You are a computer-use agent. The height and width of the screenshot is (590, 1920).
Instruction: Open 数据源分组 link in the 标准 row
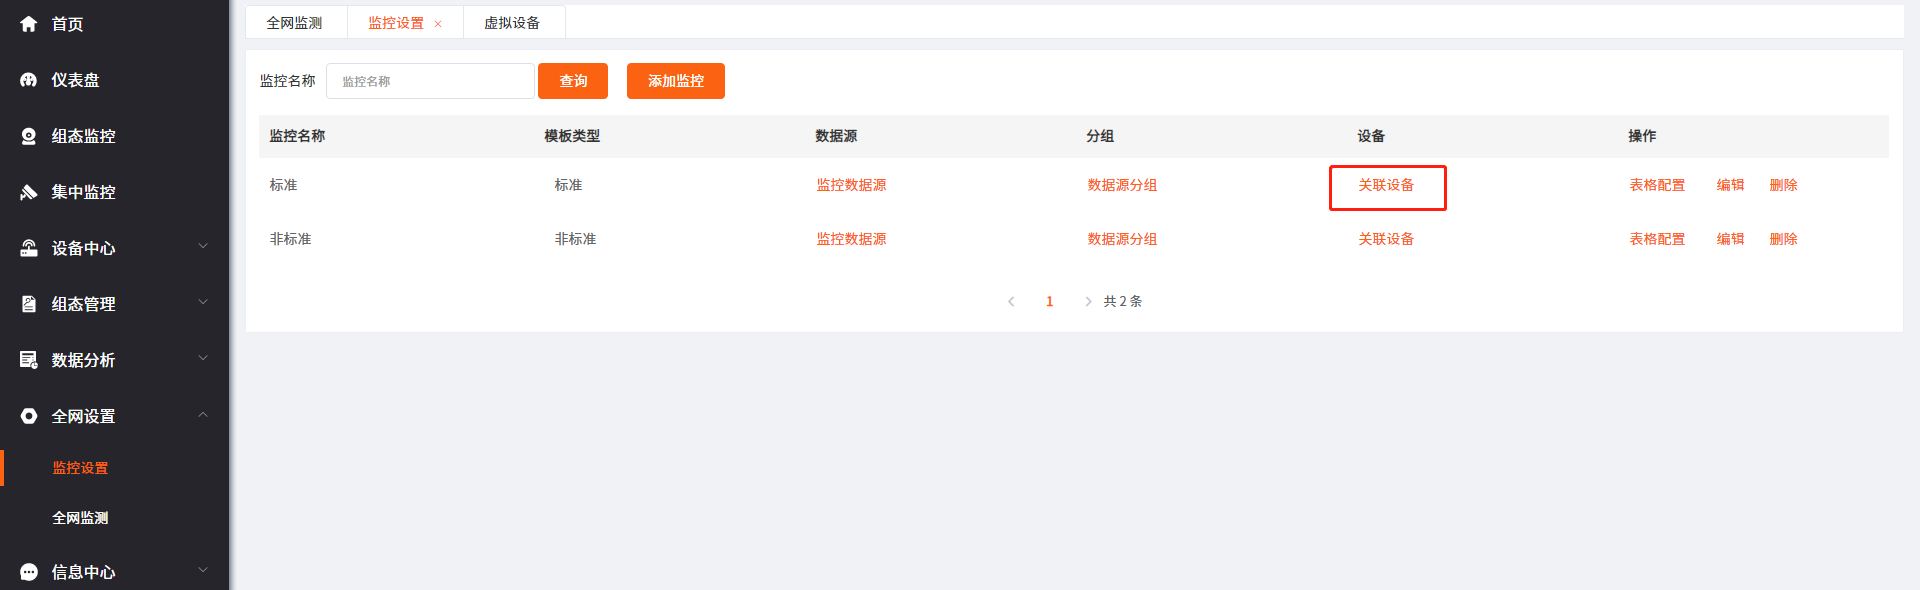(x=1122, y=185)
